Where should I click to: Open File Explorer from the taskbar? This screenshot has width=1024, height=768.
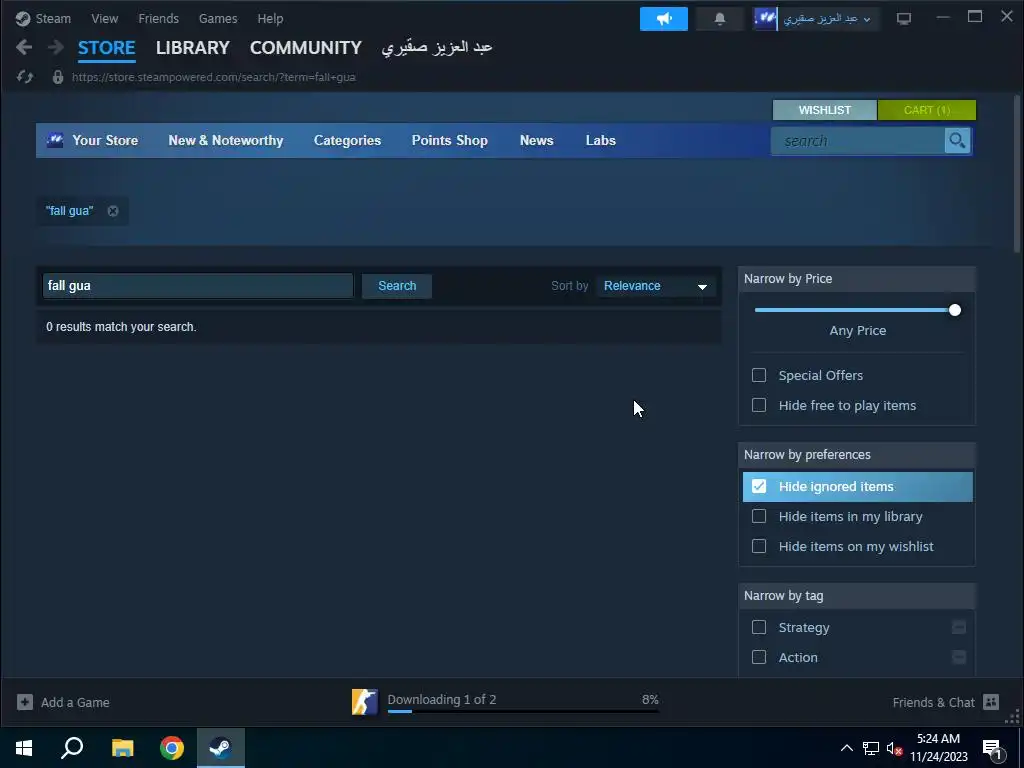(x=122, y=748)
